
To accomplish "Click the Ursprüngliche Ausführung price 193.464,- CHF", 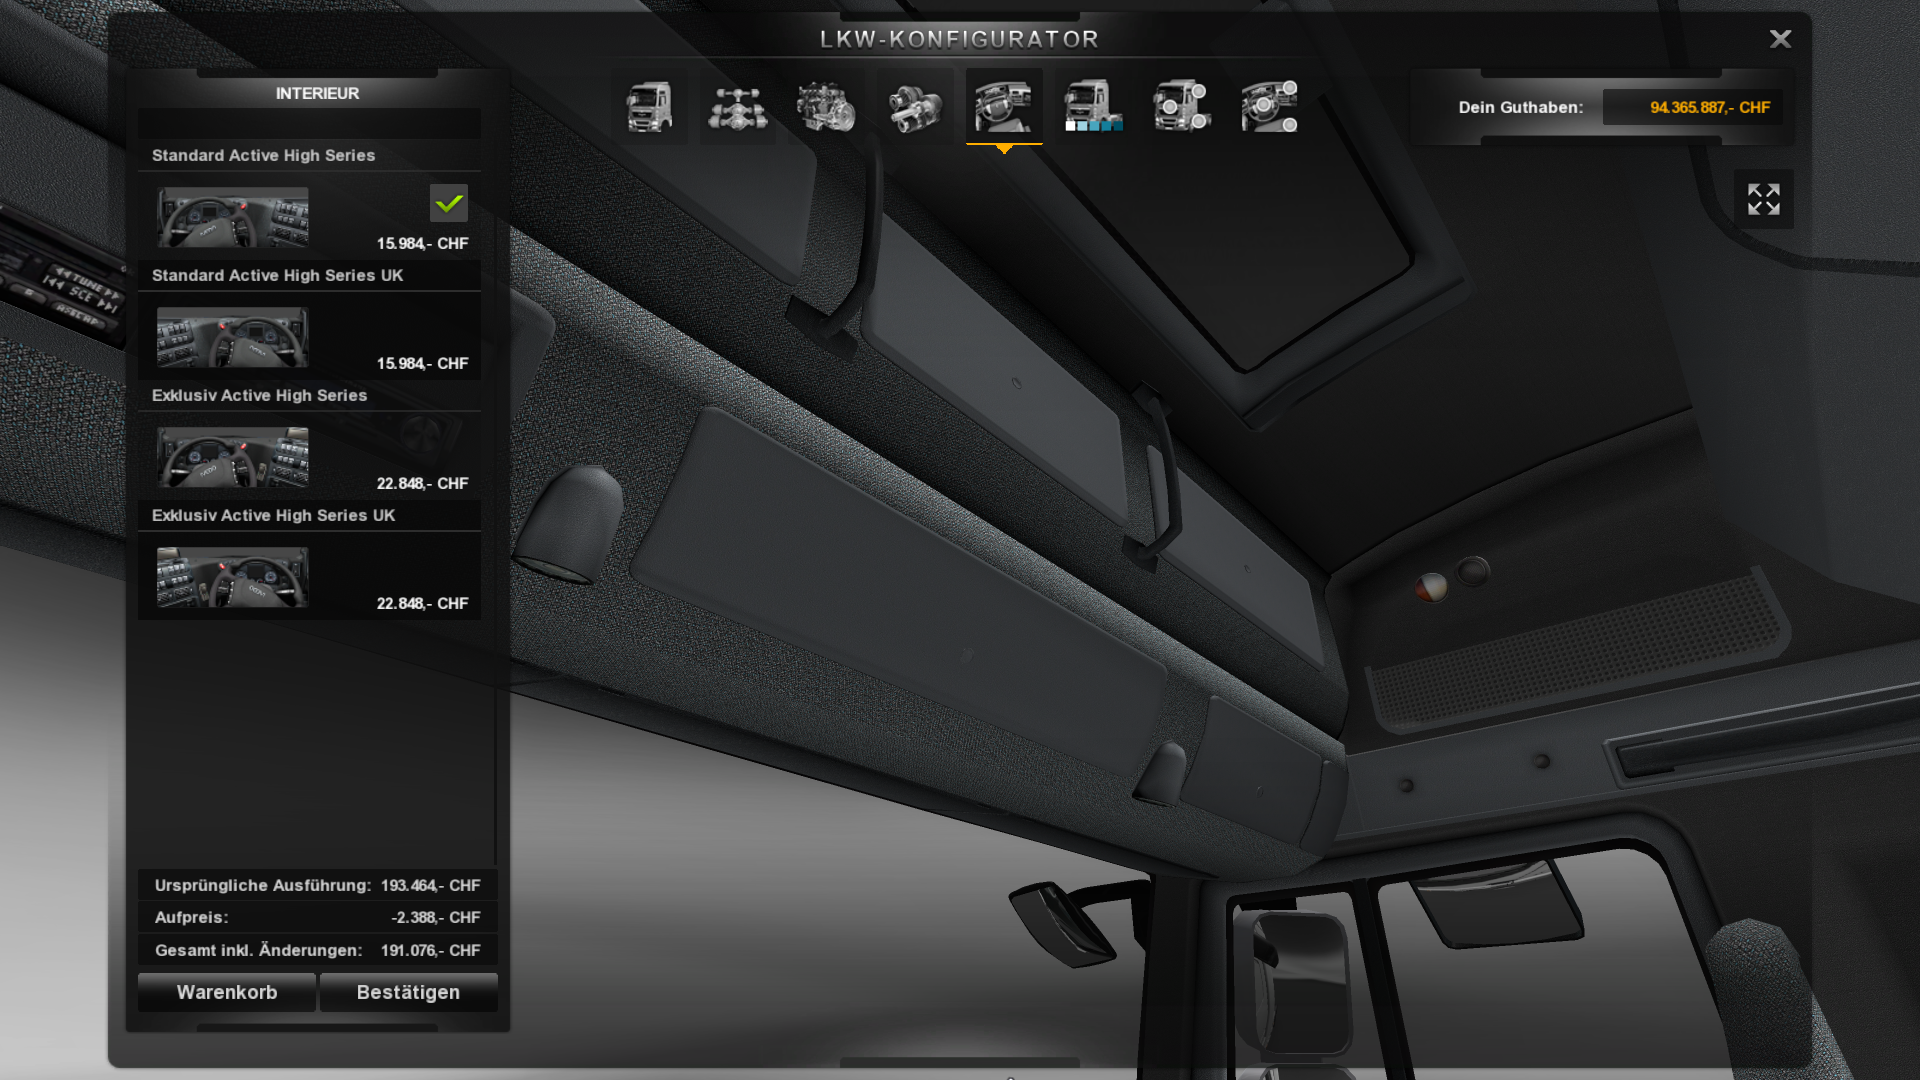I will pos(431,885).
